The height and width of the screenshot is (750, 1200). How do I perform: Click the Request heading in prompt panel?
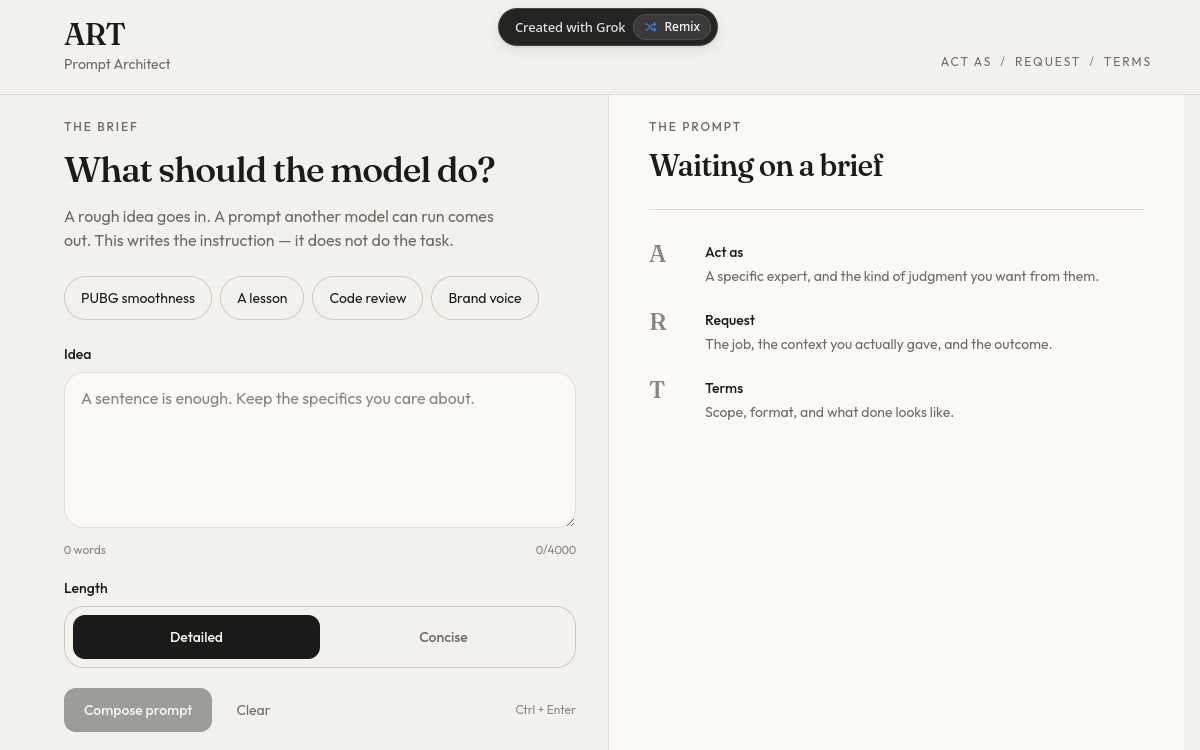pyautogui.click(x=730, y=320)
